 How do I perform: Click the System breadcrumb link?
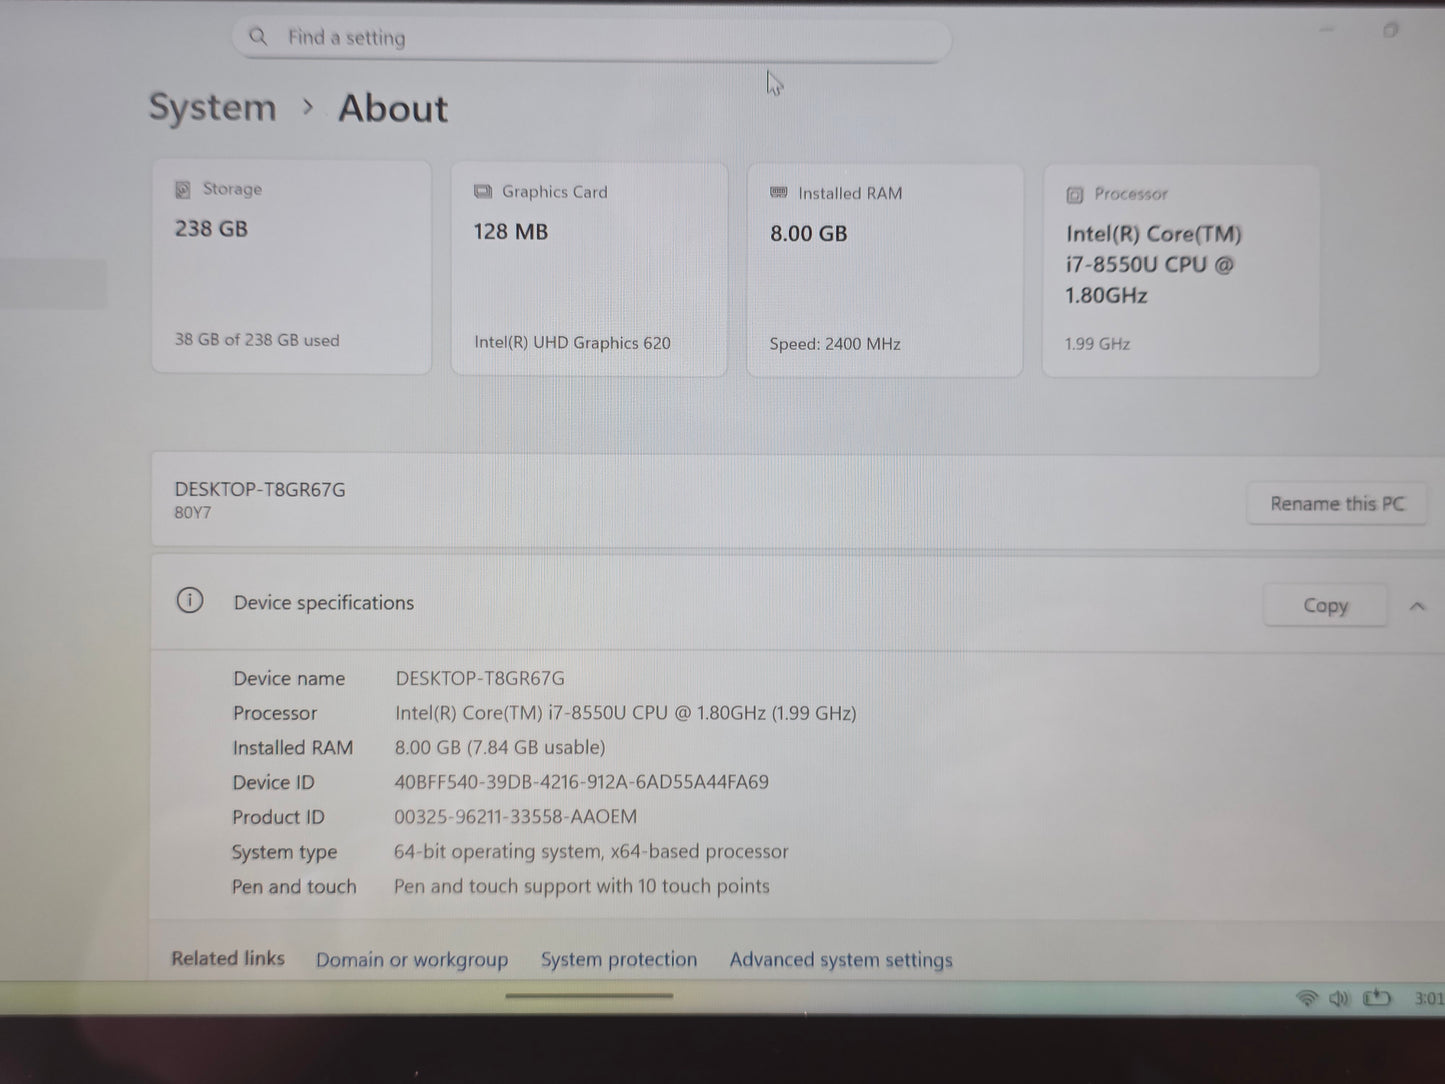(x=212, y=107)
